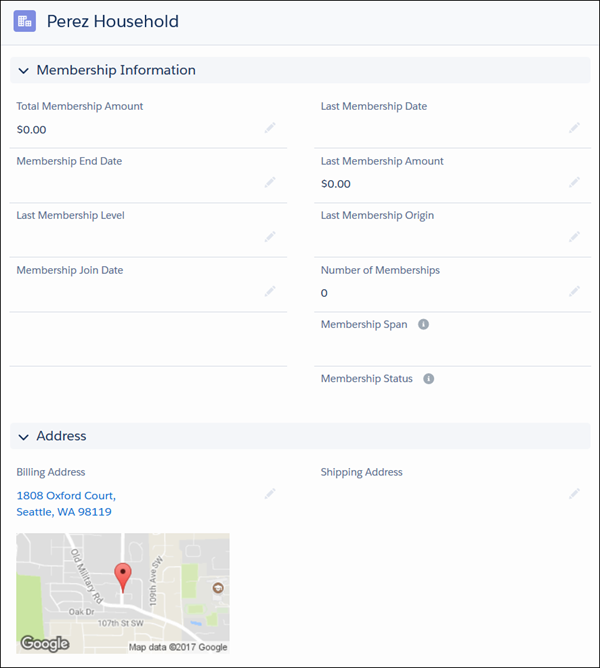Edit Total Membership Amount pencil icon
The width and height of the screenshot is (600, 668).
(x=270, y=127)
